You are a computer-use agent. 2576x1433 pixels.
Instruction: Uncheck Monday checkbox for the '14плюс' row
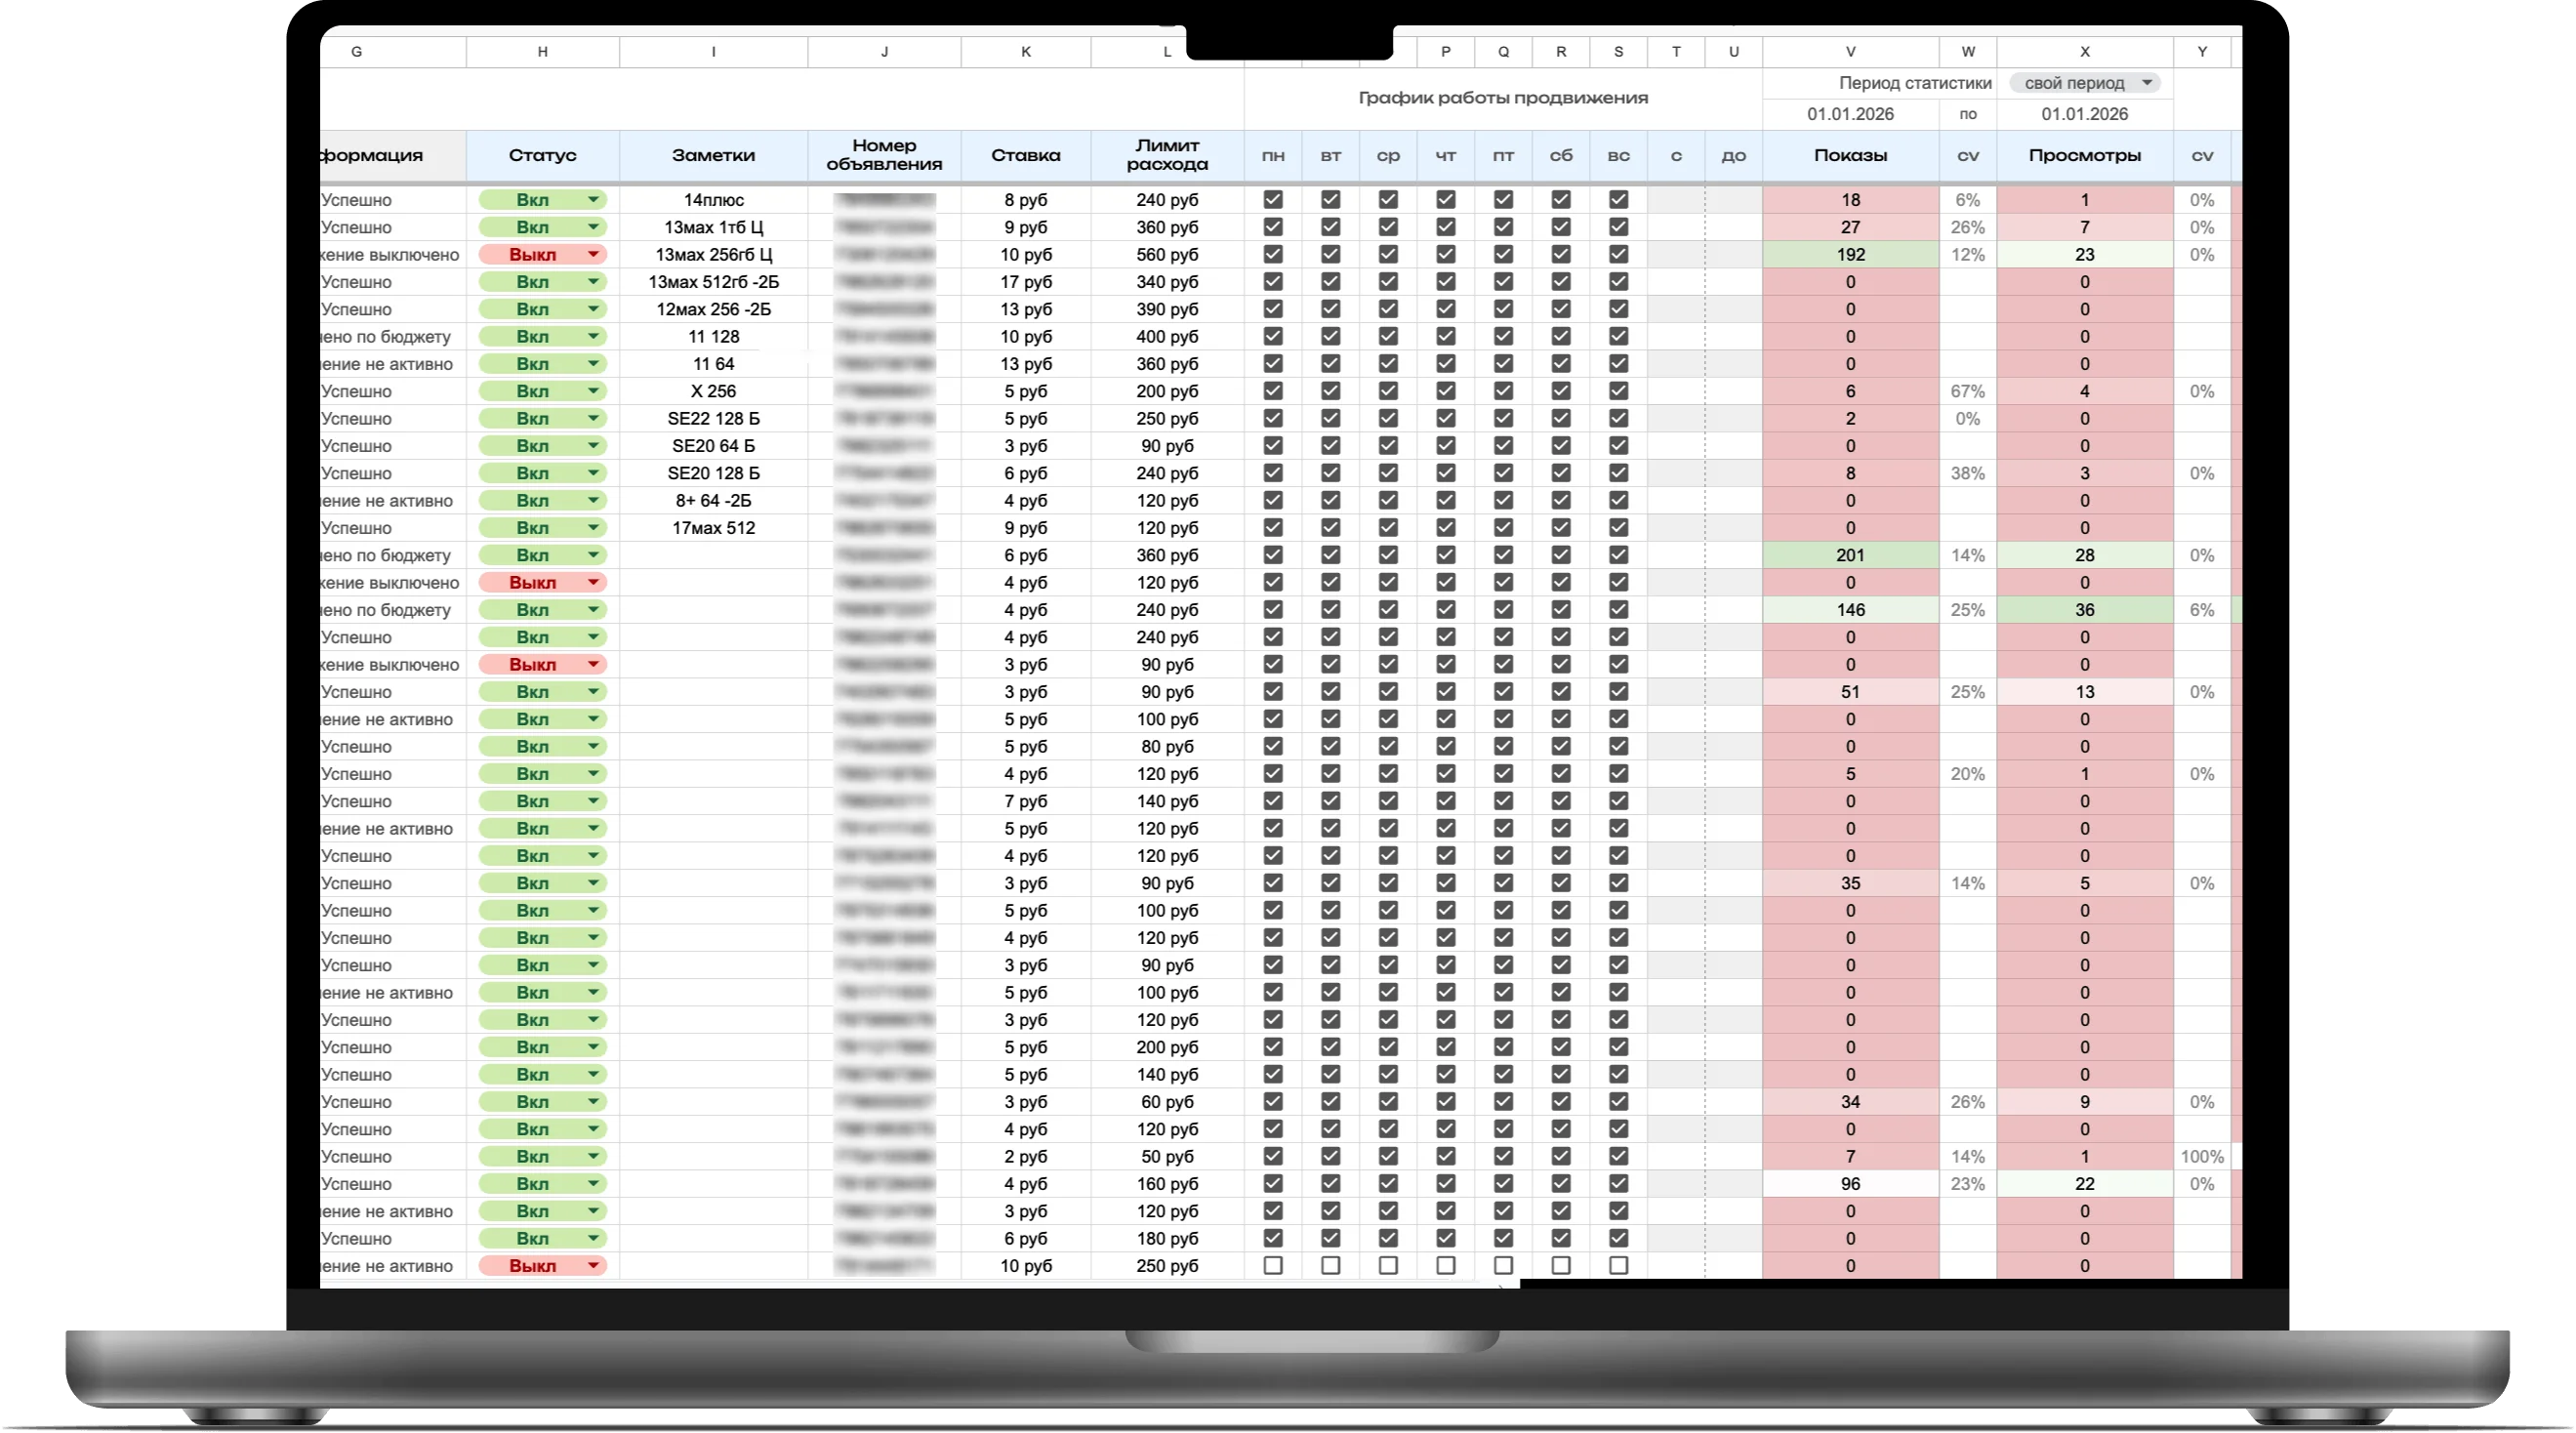click(1273, 200)
